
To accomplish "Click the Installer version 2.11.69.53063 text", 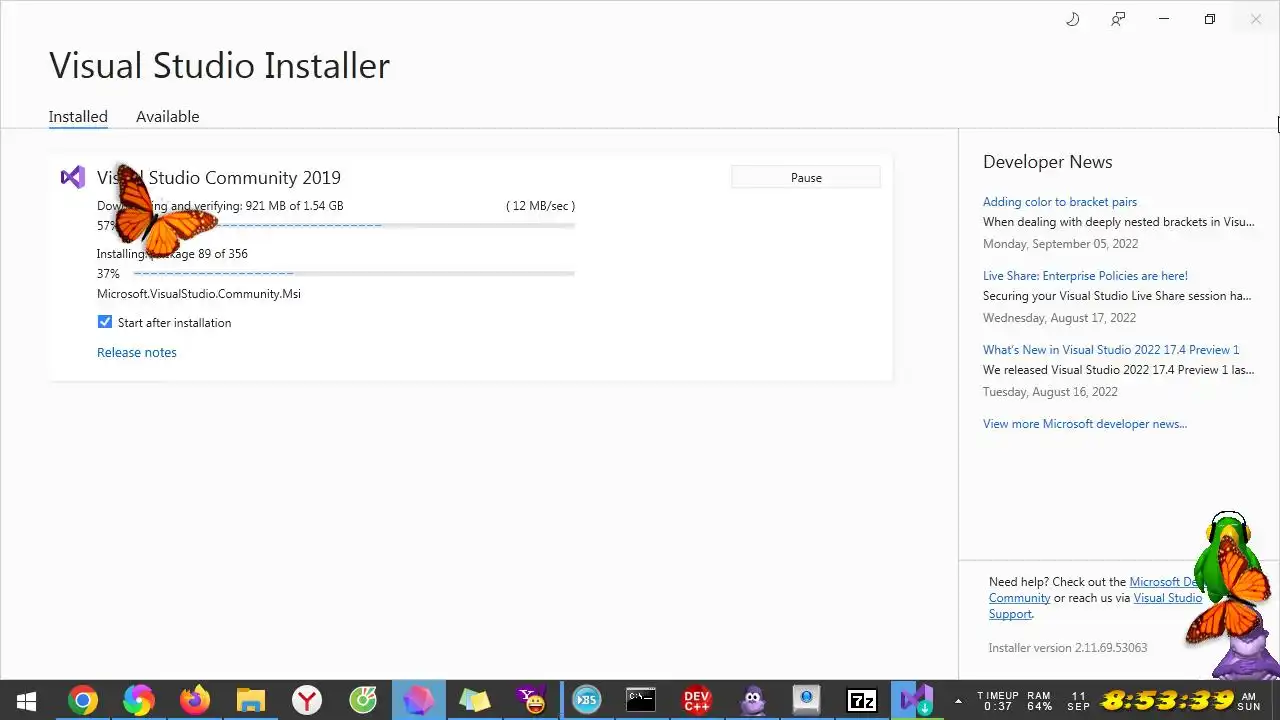I will point(1068,648).
